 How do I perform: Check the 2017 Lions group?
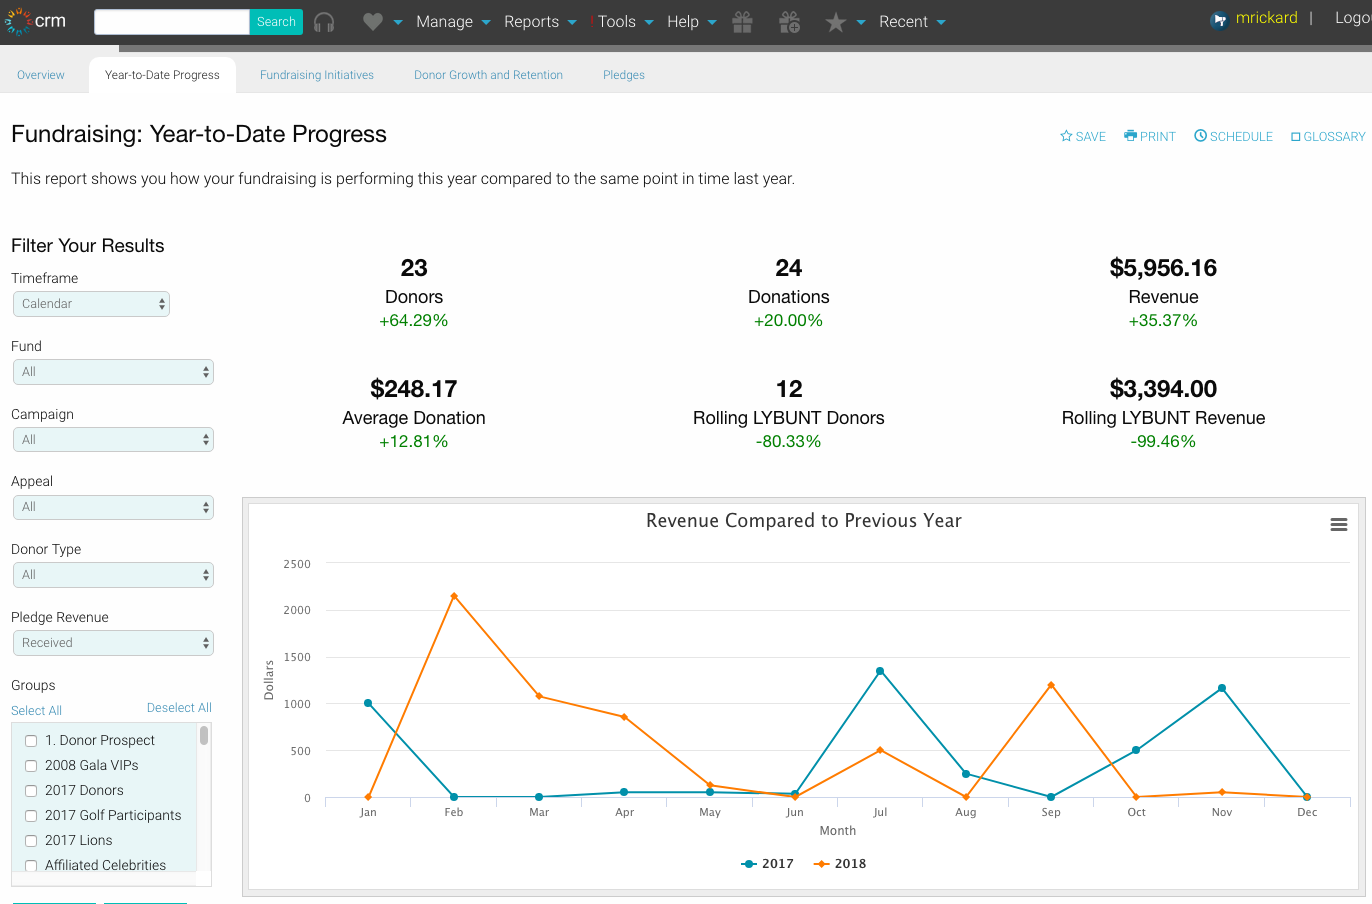pyautogui.click(x=31, y=840)
